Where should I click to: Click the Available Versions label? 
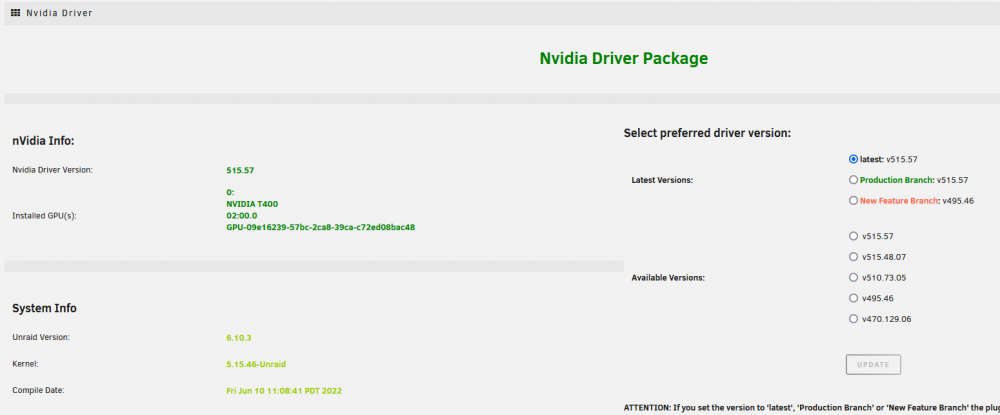click(x=668, y=278)
